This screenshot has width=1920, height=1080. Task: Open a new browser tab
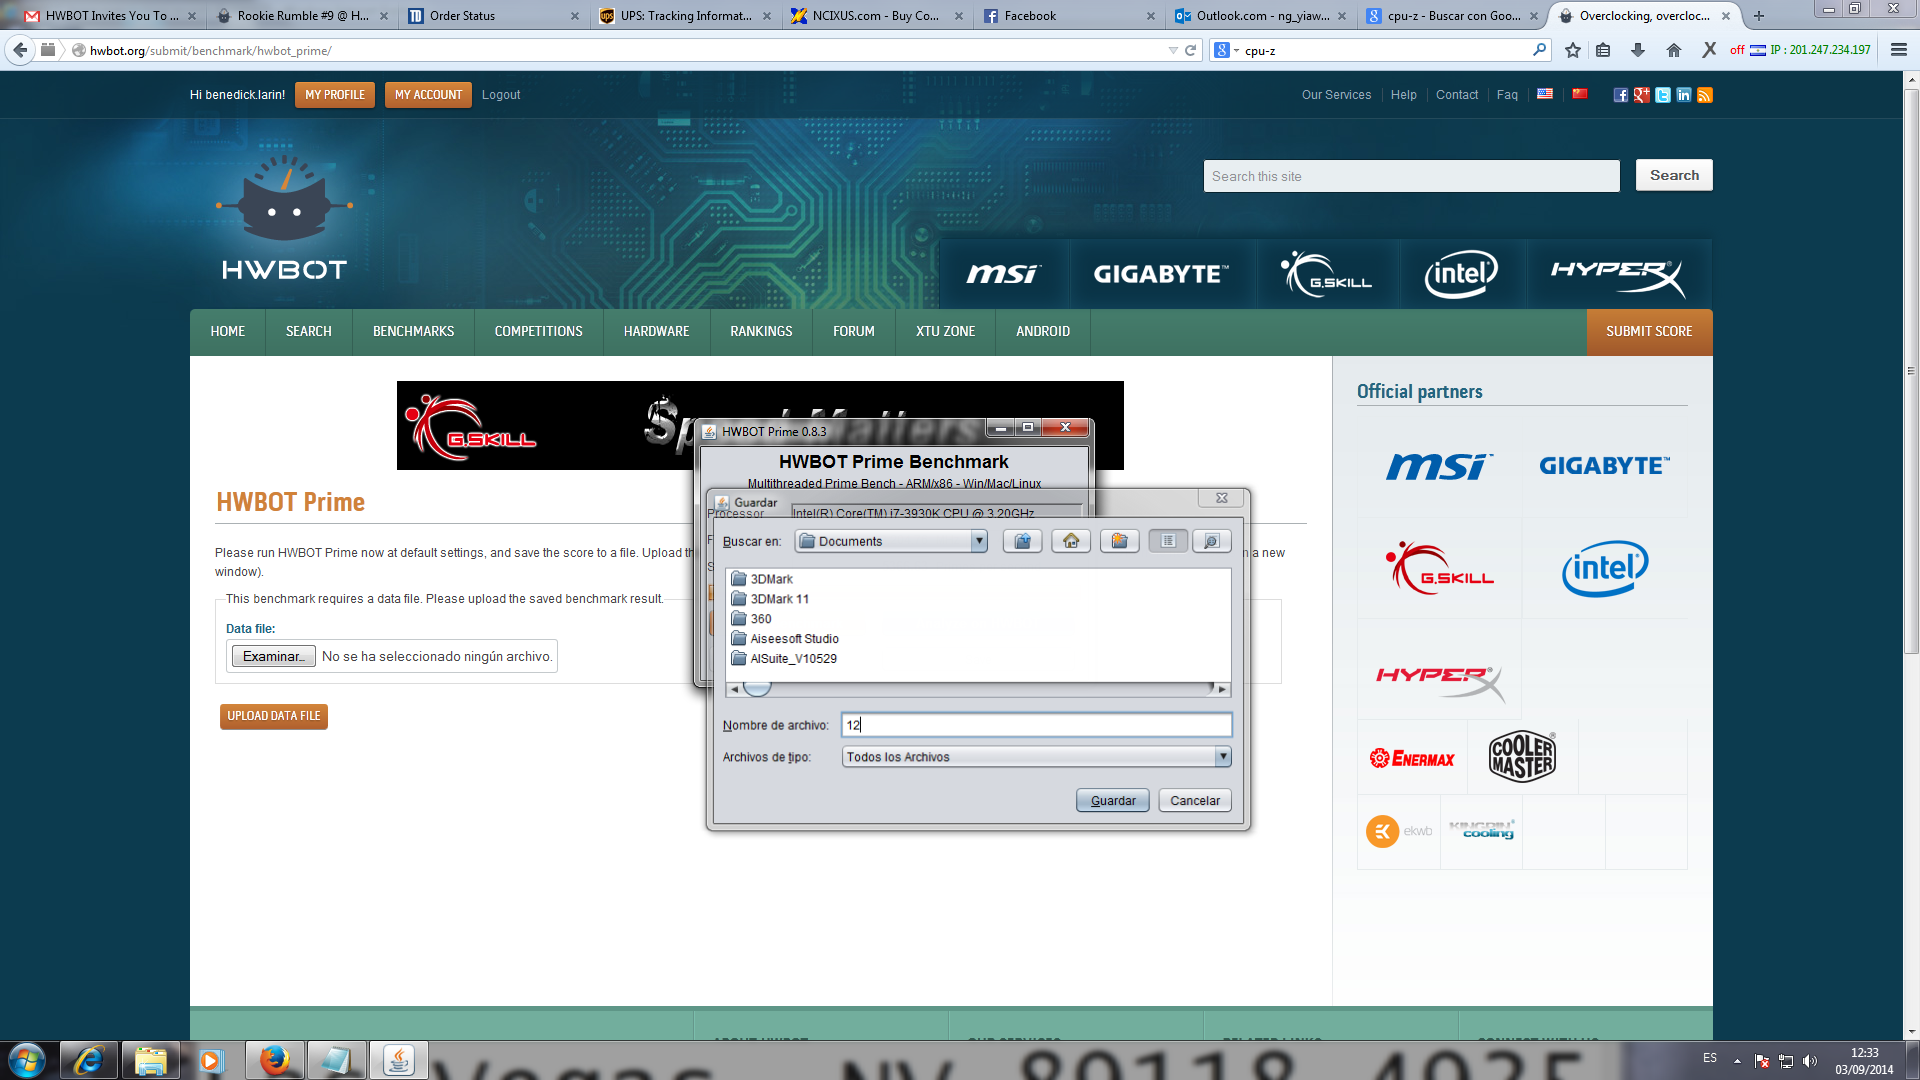[1759, 16]
